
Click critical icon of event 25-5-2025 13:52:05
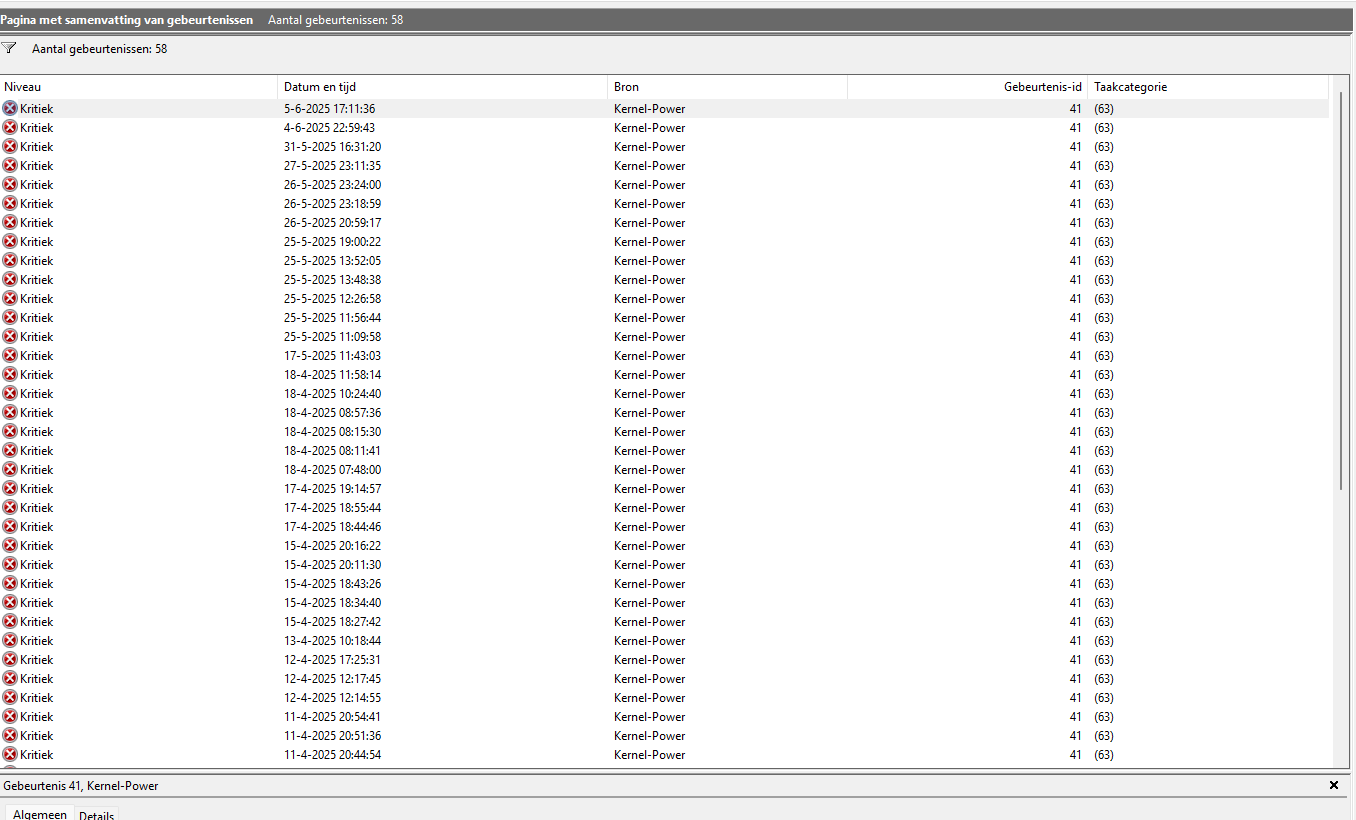tap(10, 260)
